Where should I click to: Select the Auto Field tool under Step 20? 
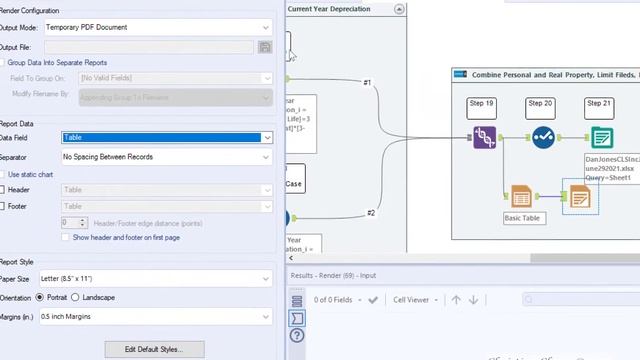click(x=543, y=138)
